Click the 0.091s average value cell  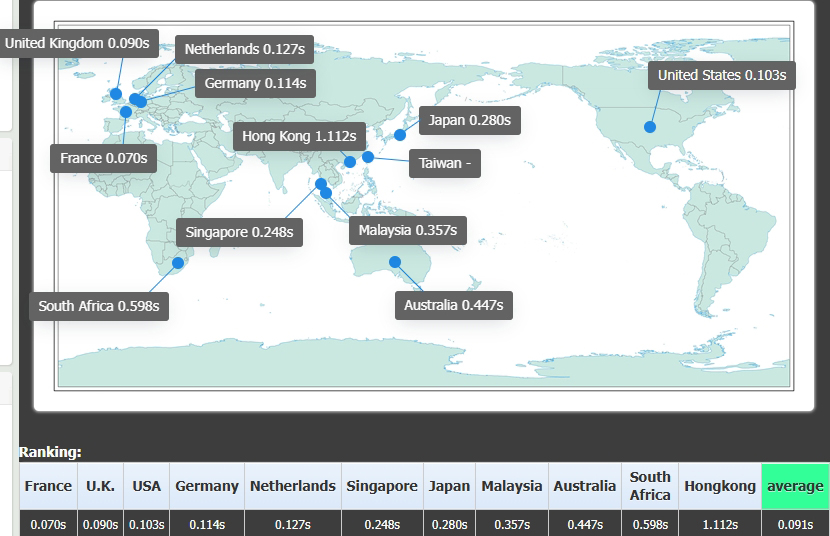795,524
